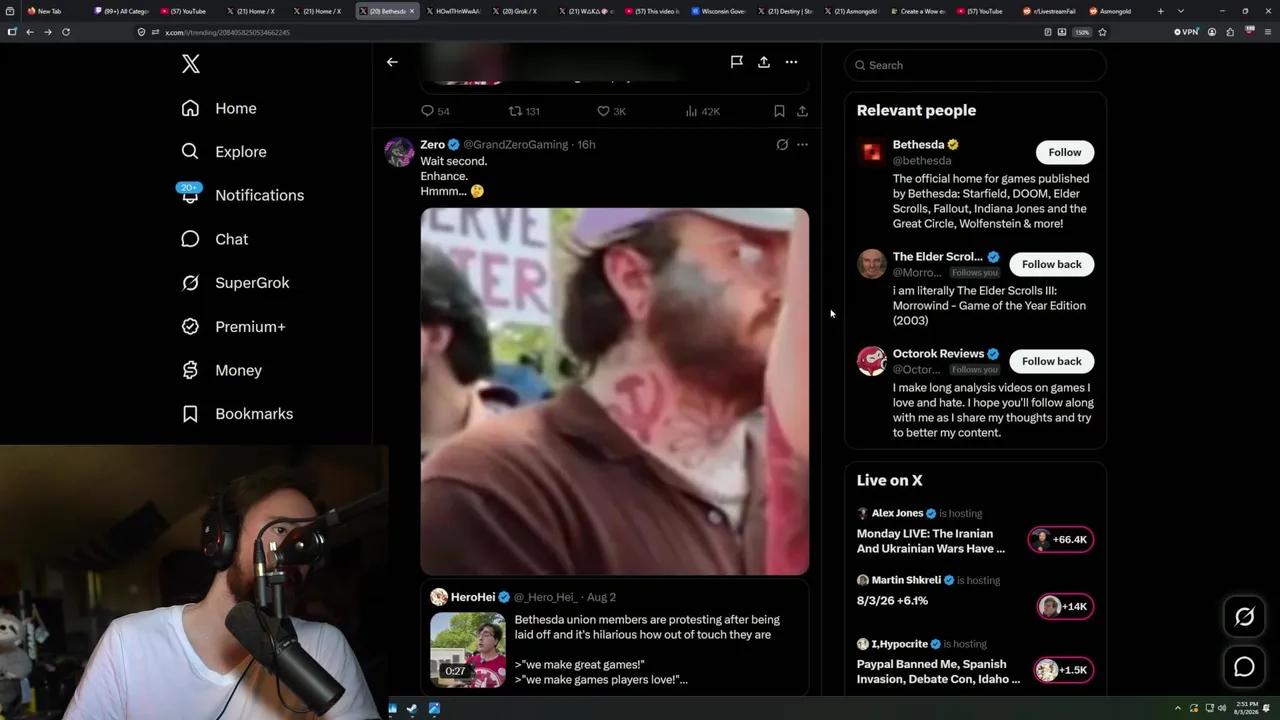Switch to the r/LivestreamFail browser tab
Image resolution: width=1280 pixels, height=720 pixels.
click(x=1052, y=11)
